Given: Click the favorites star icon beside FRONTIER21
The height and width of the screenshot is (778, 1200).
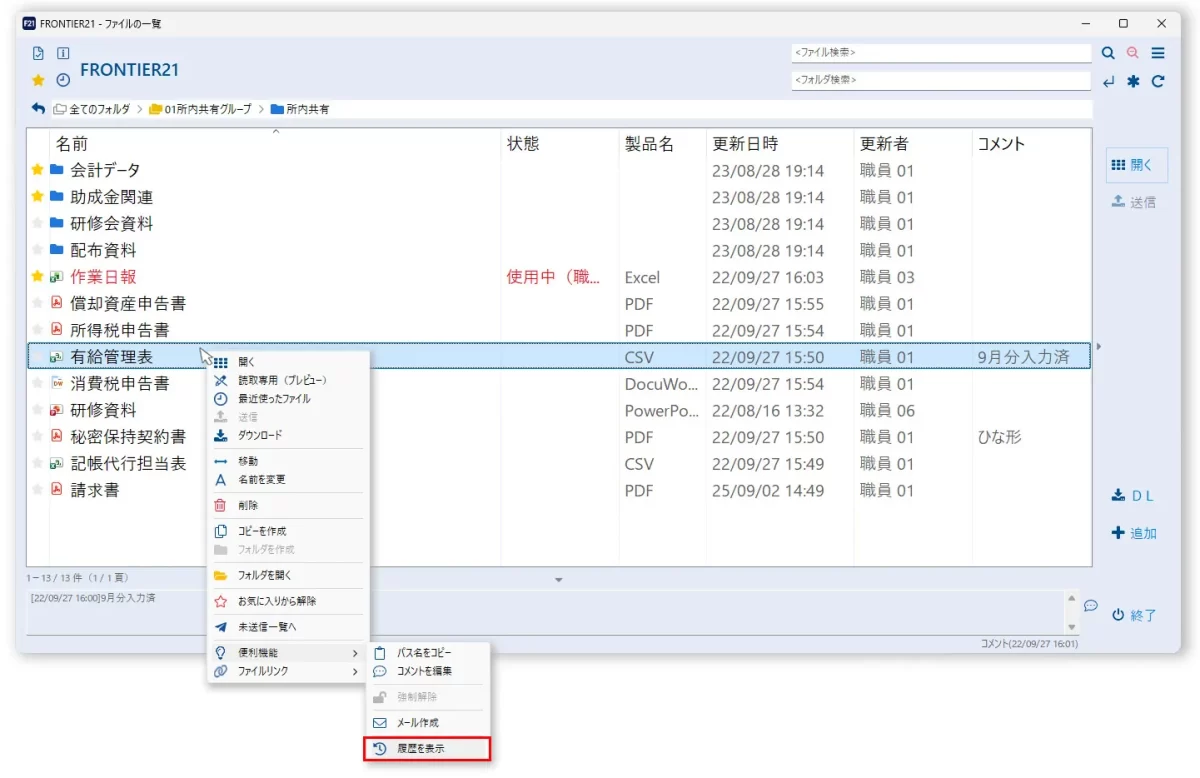Looking at the screenshot, I should [x=38, y=80].
